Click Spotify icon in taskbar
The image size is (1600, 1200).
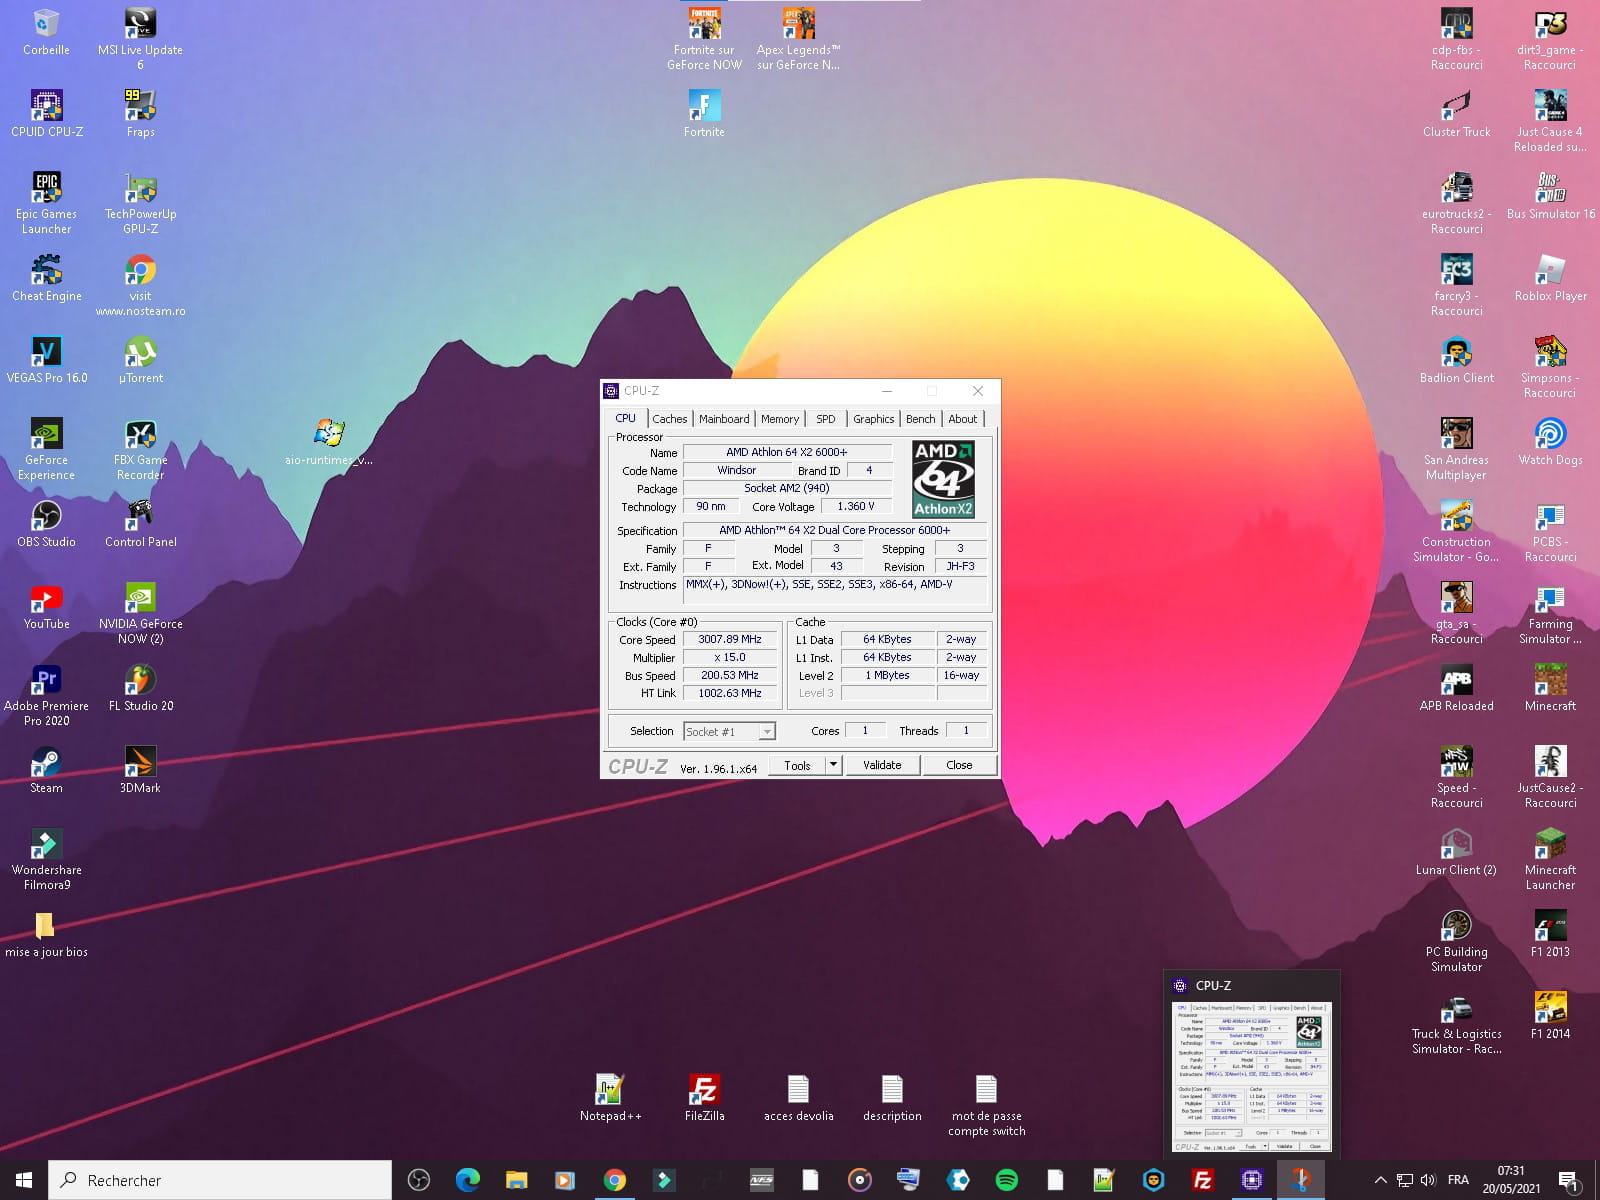1006,1180
